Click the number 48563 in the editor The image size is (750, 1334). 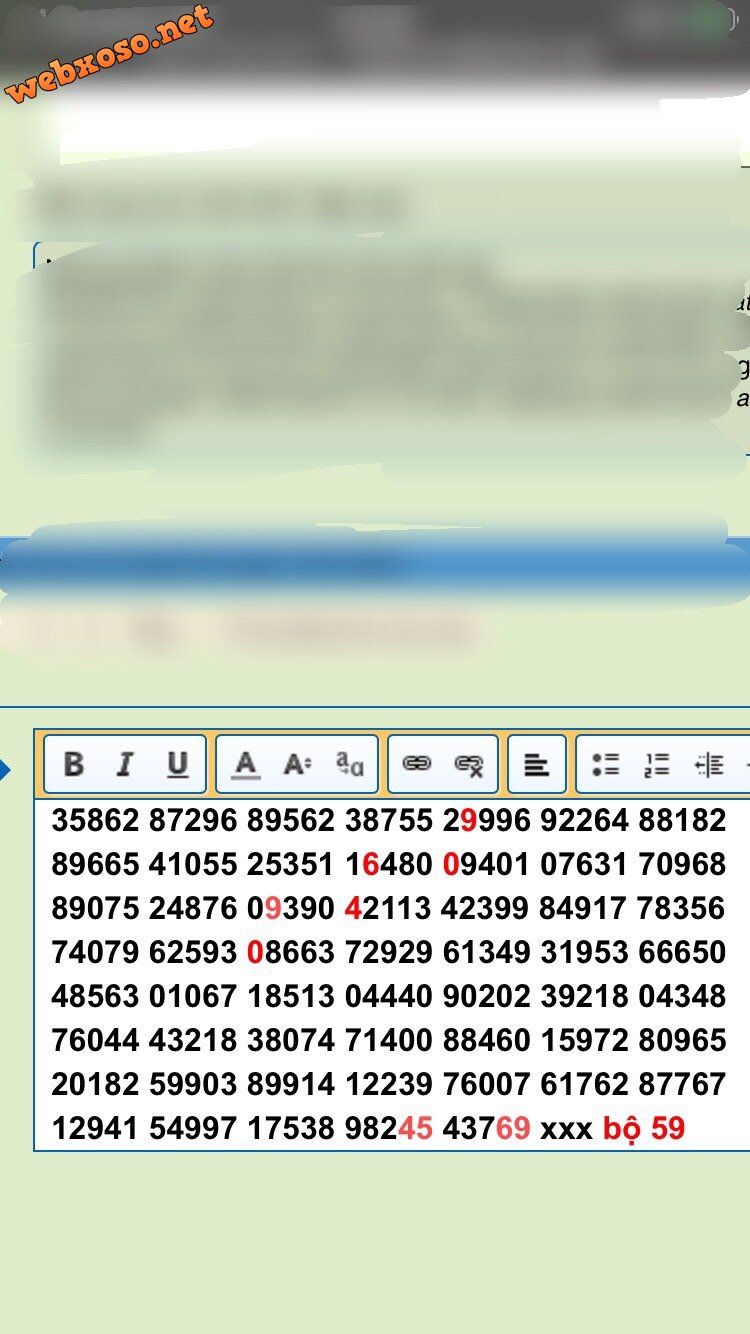click(x=95, y=997)
